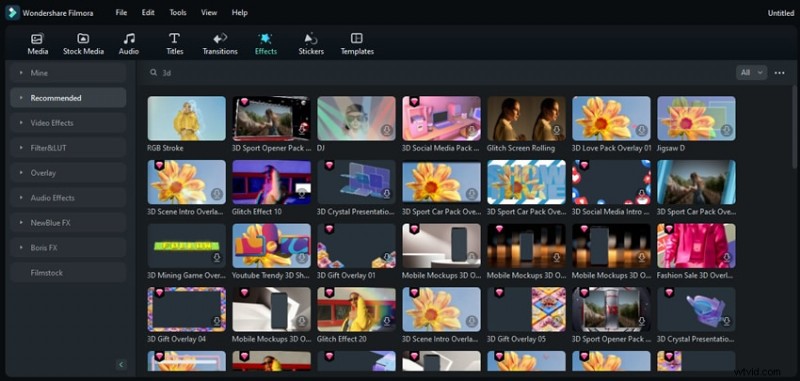This screenshot has height=381, width=800.
Task: Click premium gem badge on Fashion Sale 3D Overlay
Action: (669, 229)
